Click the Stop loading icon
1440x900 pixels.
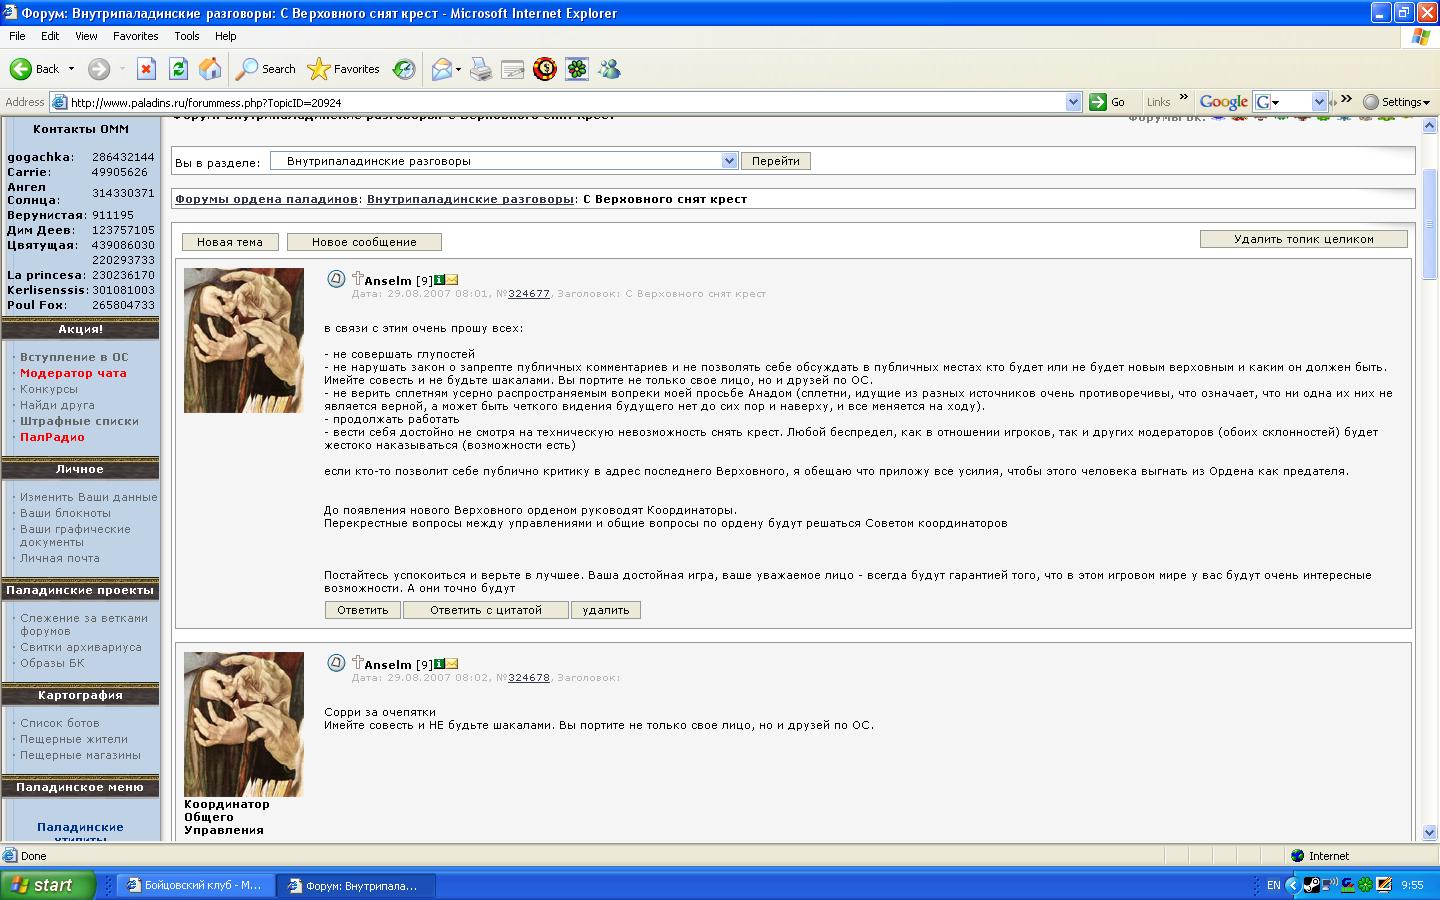tap(146, 69)
